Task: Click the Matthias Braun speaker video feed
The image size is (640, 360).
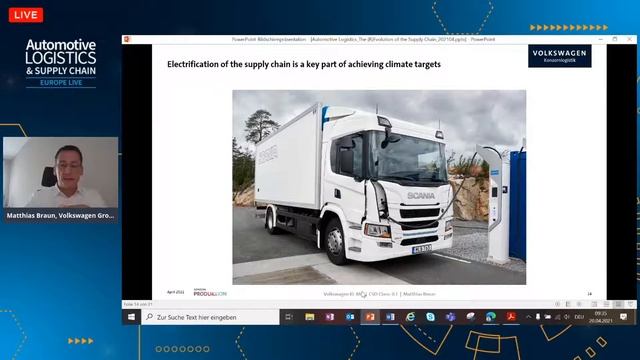Action: tap(60, 172)
